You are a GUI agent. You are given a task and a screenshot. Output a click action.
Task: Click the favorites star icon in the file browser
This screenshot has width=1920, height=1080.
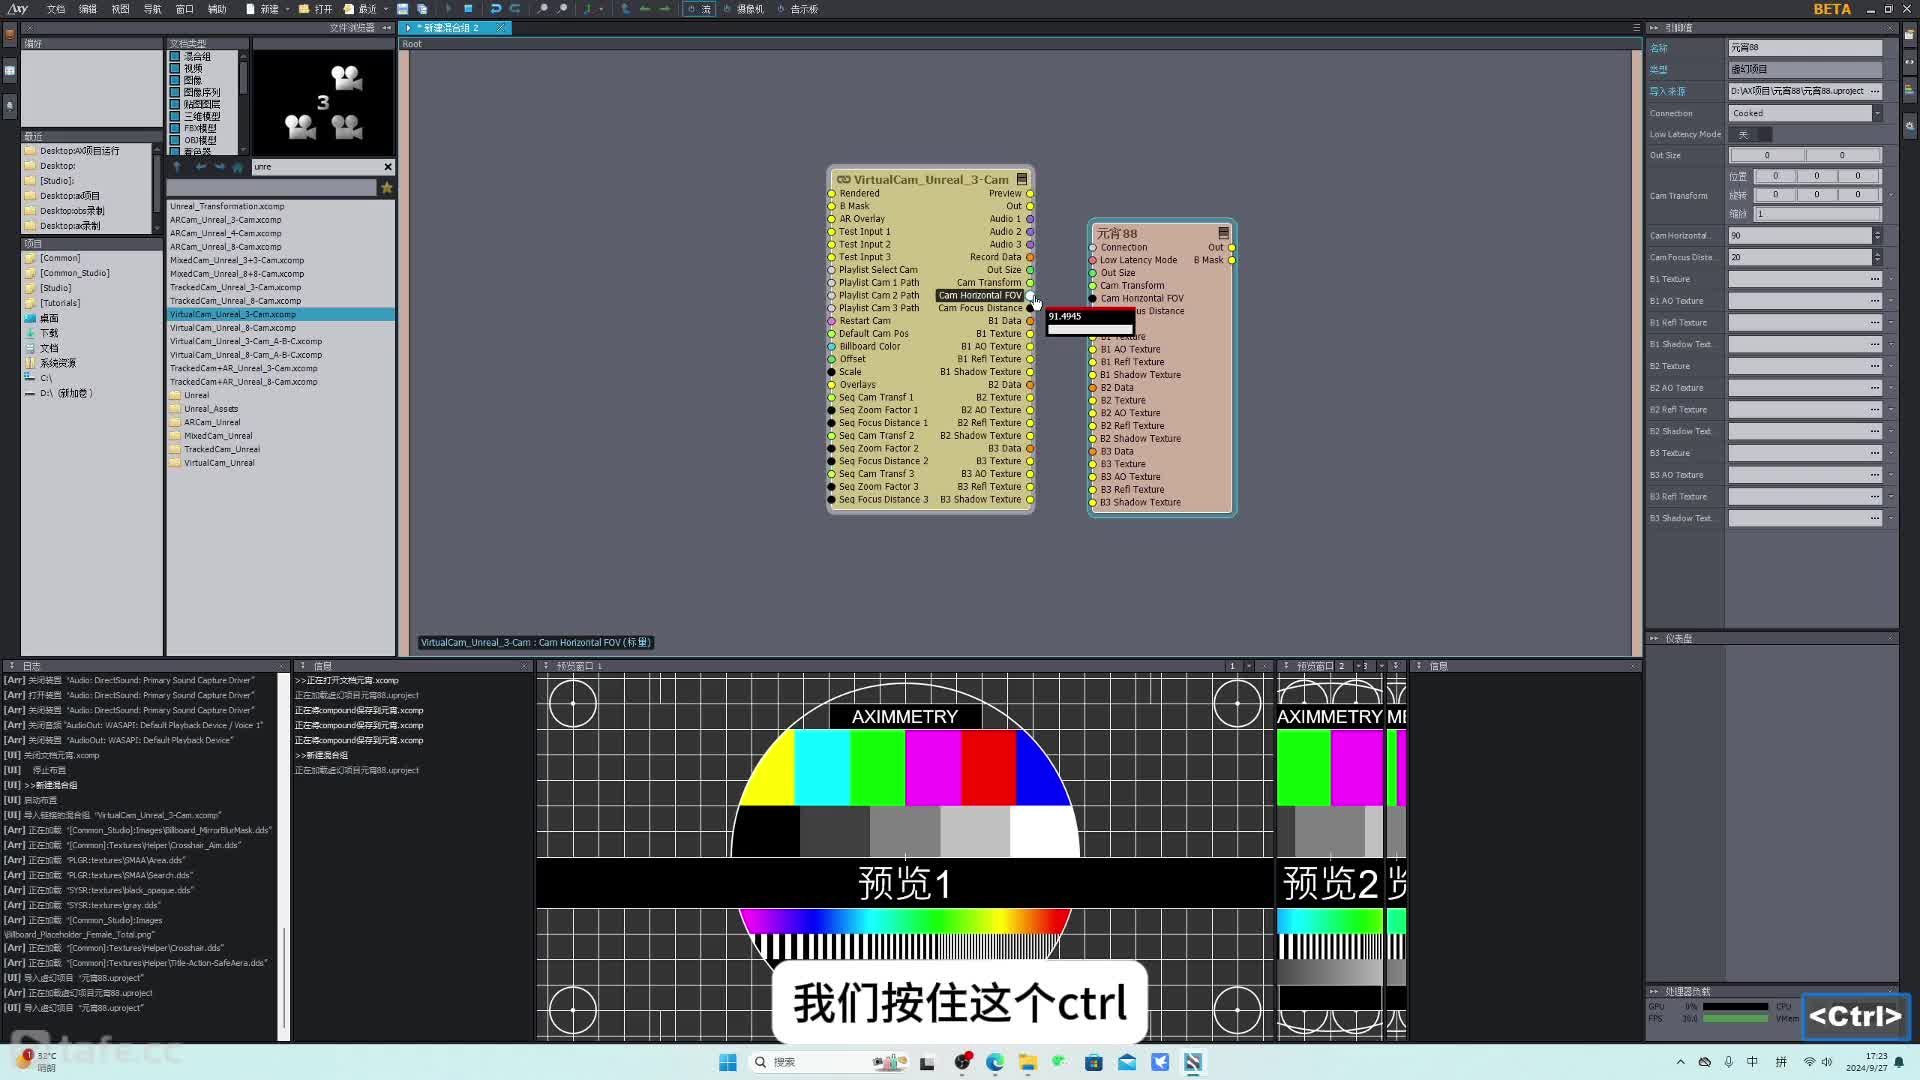pos(387,187)
